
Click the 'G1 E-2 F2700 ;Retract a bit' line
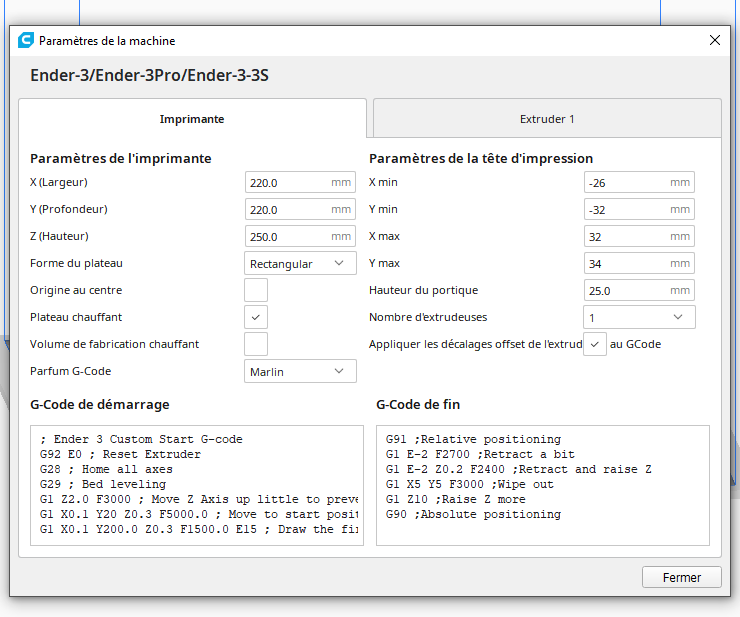click(480, 454)
